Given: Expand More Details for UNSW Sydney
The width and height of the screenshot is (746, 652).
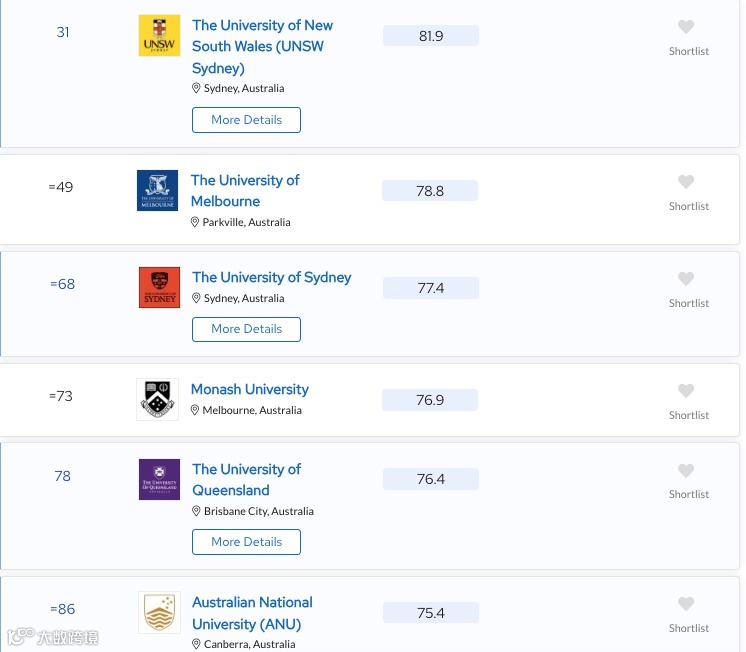Looking at the screenshot, I should (x=246, y=120).
